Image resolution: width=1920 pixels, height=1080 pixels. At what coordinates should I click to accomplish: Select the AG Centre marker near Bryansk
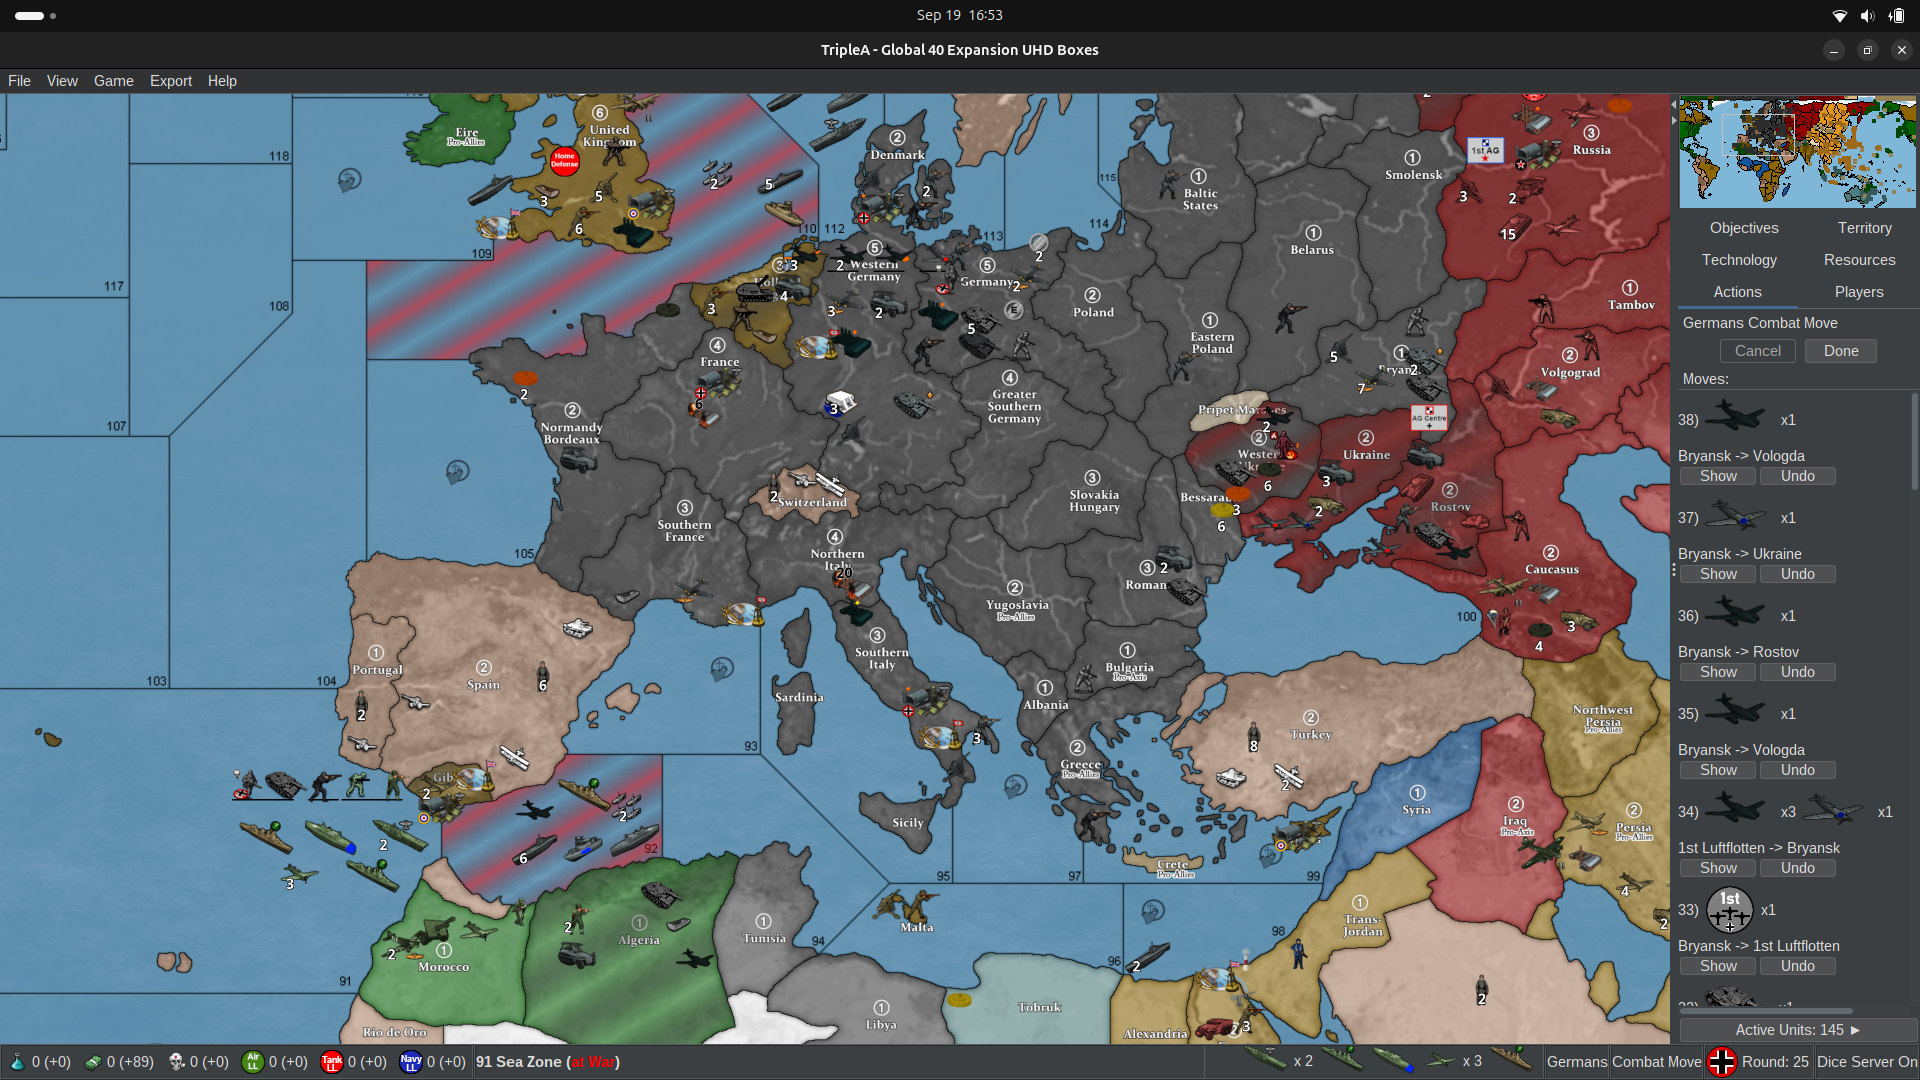pos(1429,417)
